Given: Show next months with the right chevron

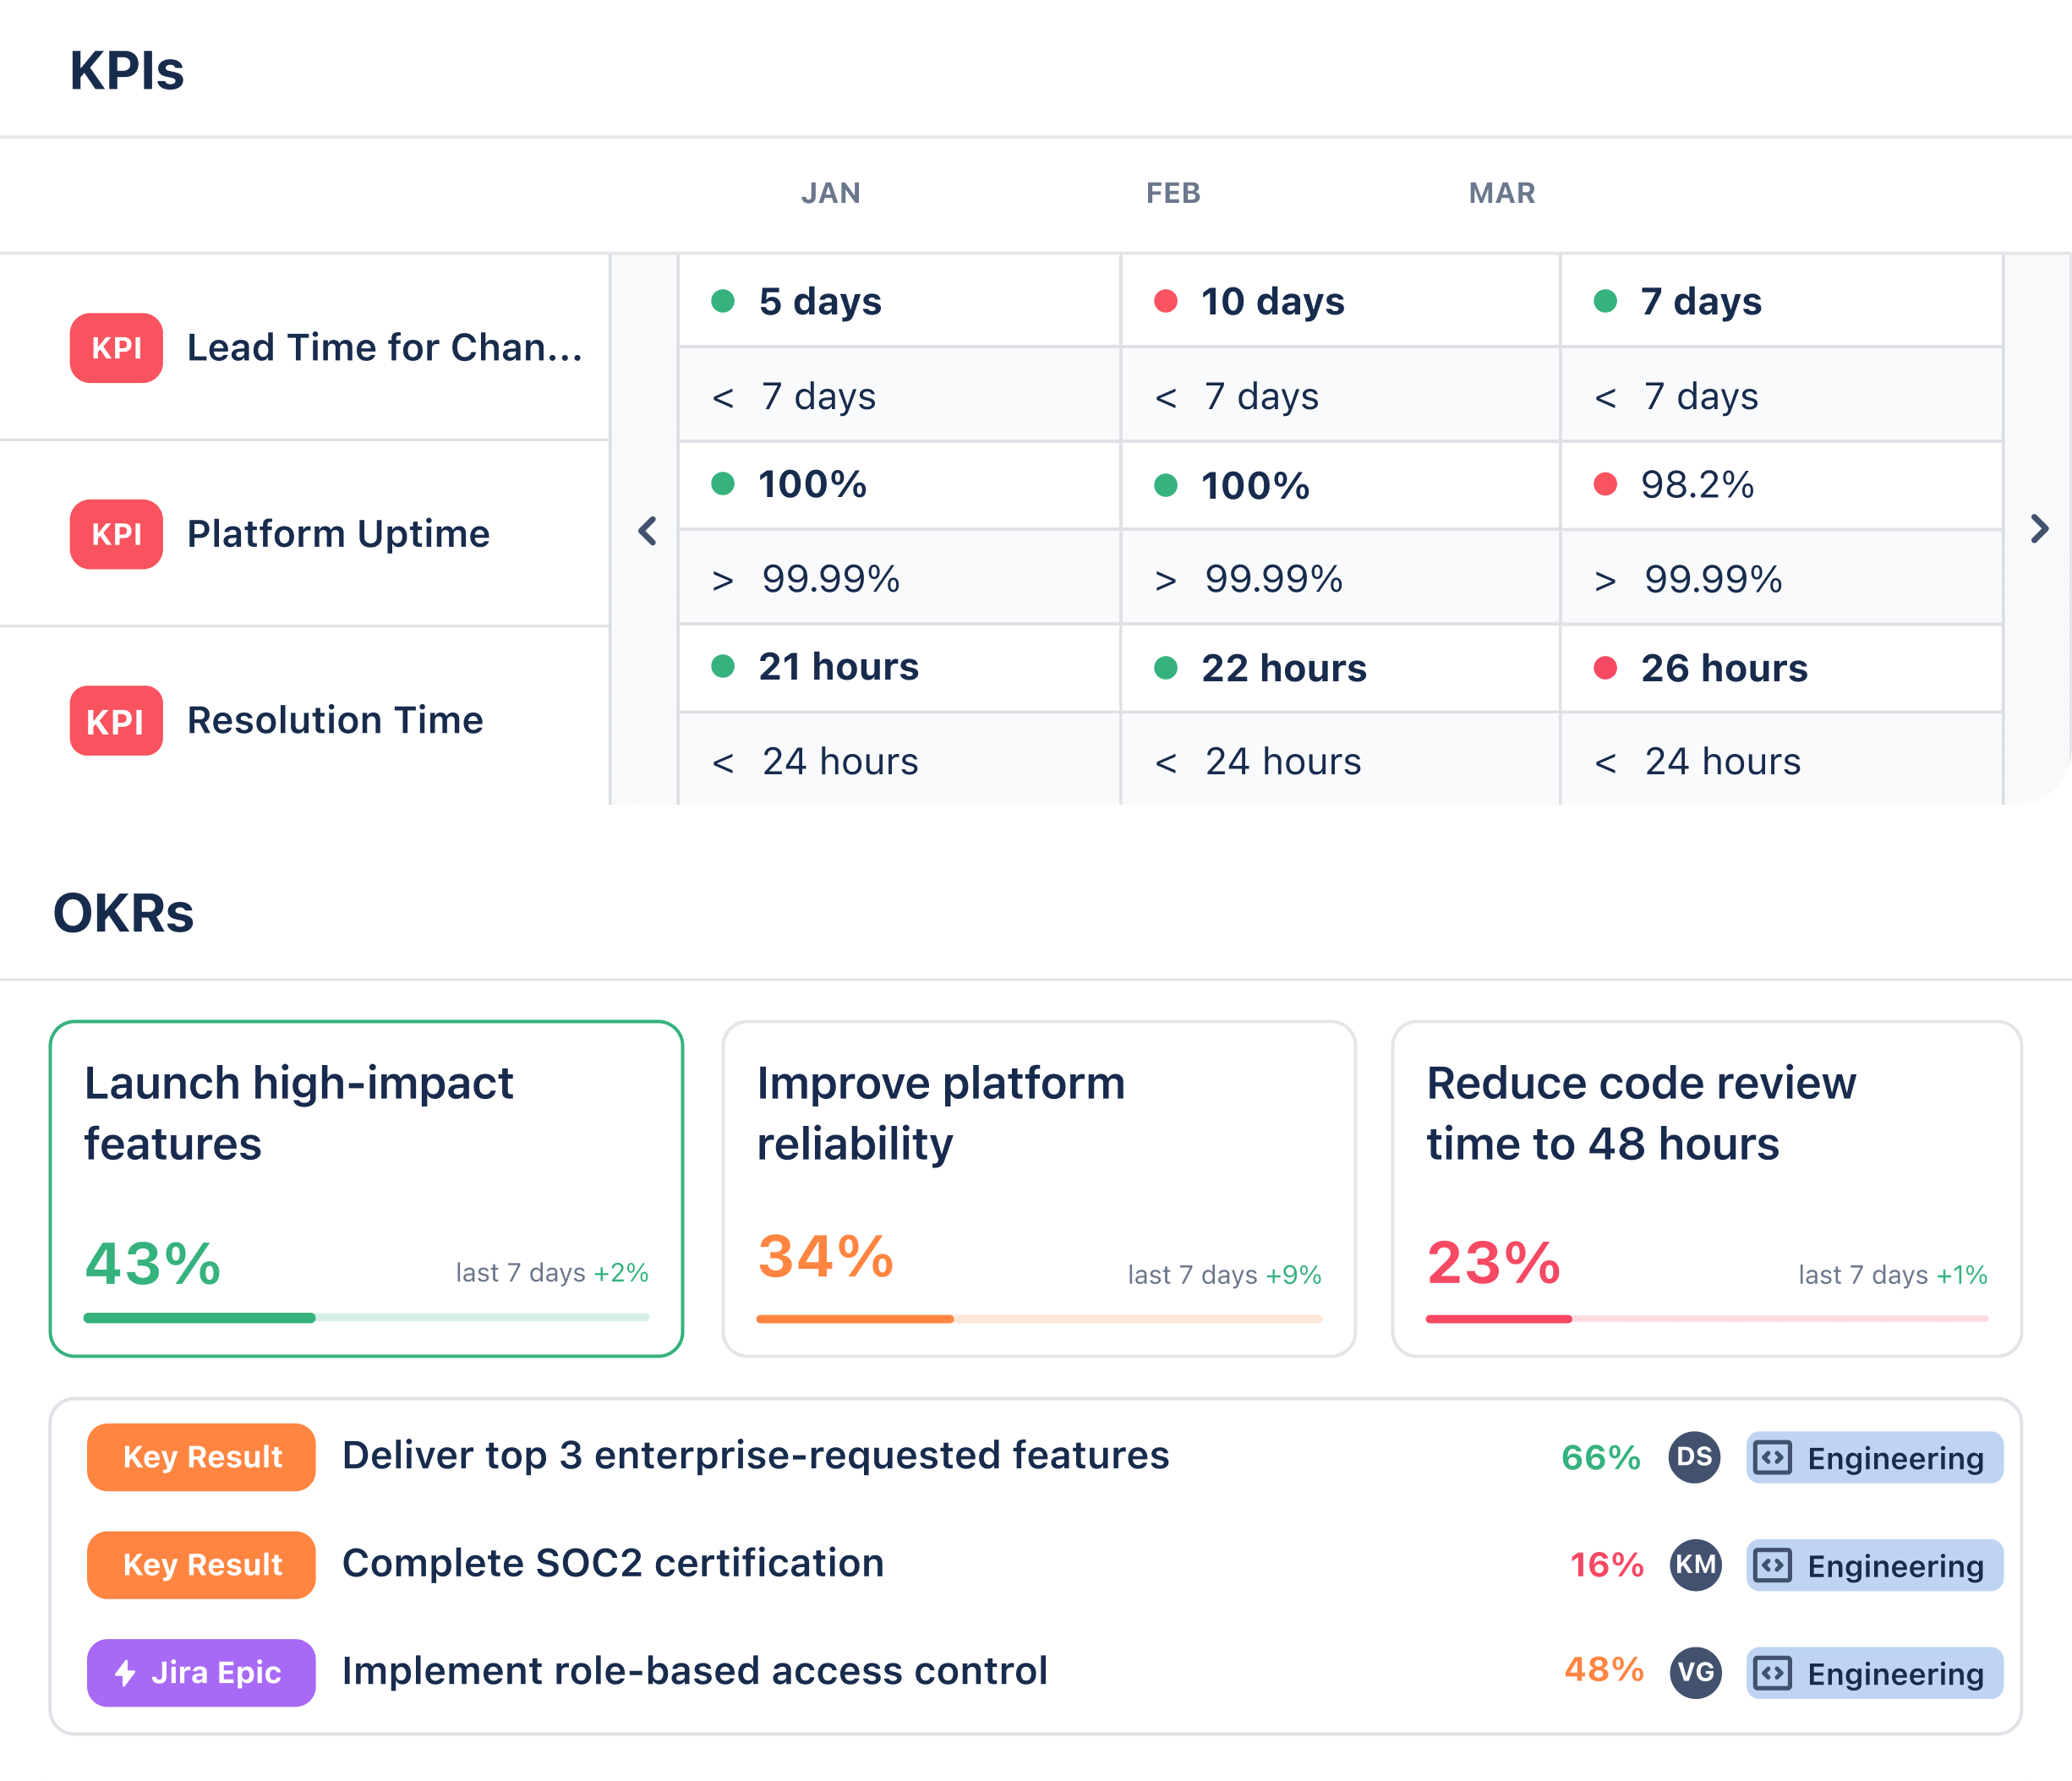Looking at the screenshot, I should (2039, 529).
